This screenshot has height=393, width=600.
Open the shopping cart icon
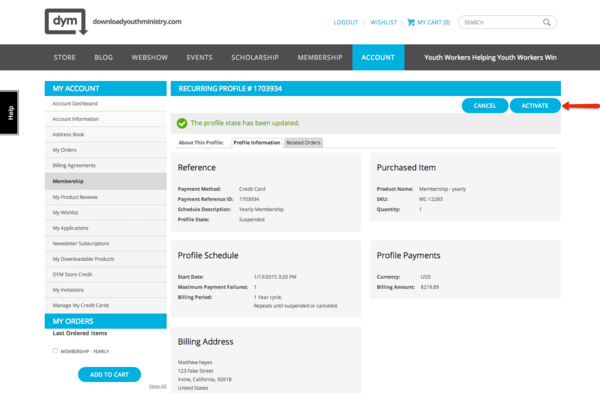(411, 22)
